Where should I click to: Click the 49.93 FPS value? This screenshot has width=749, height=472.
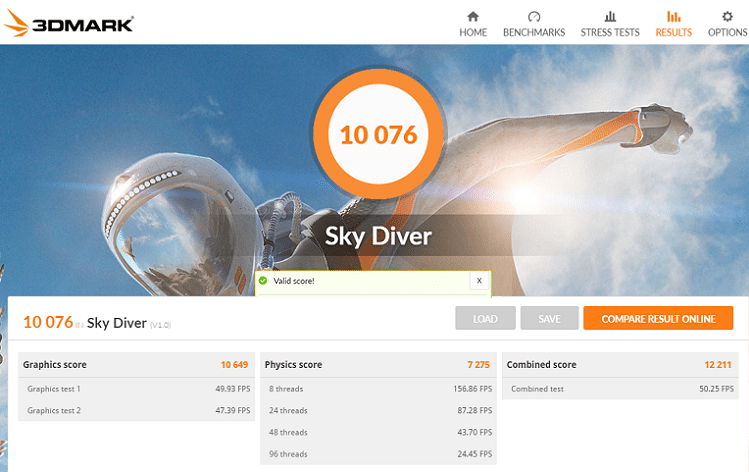tap(233, 389)
